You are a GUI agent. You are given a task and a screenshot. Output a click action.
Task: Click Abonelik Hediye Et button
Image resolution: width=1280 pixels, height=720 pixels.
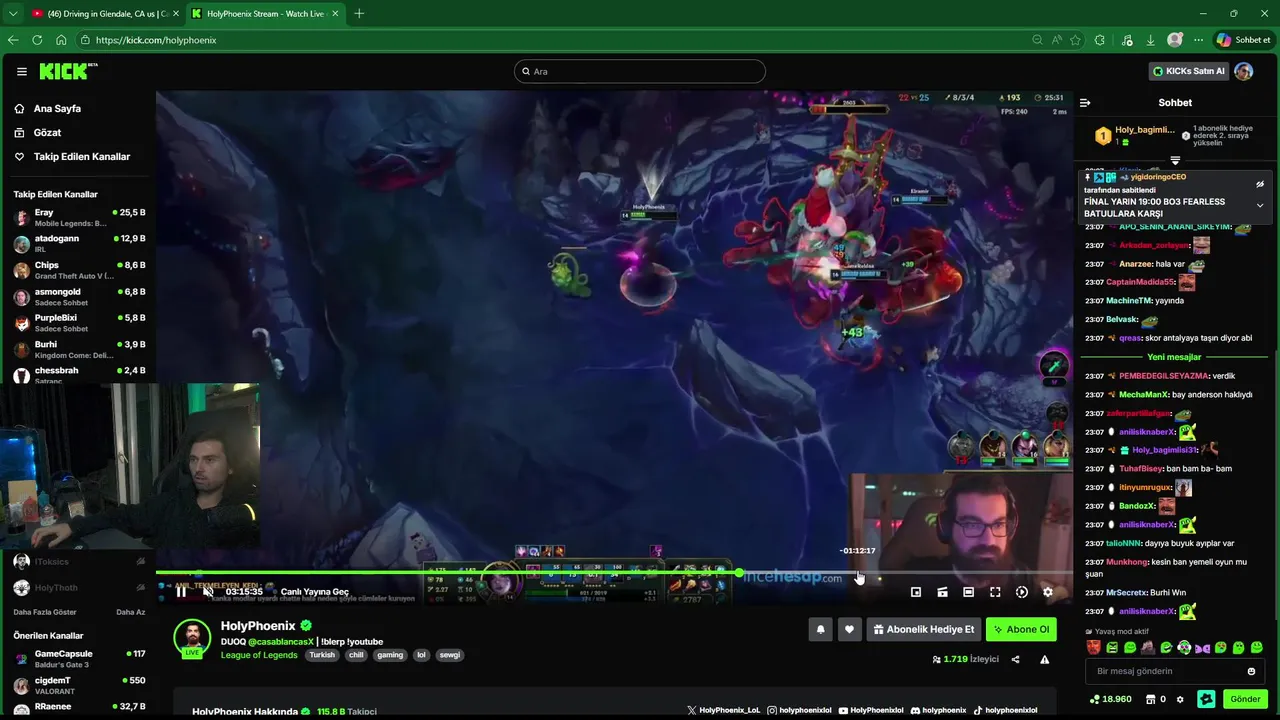(923, 629)
